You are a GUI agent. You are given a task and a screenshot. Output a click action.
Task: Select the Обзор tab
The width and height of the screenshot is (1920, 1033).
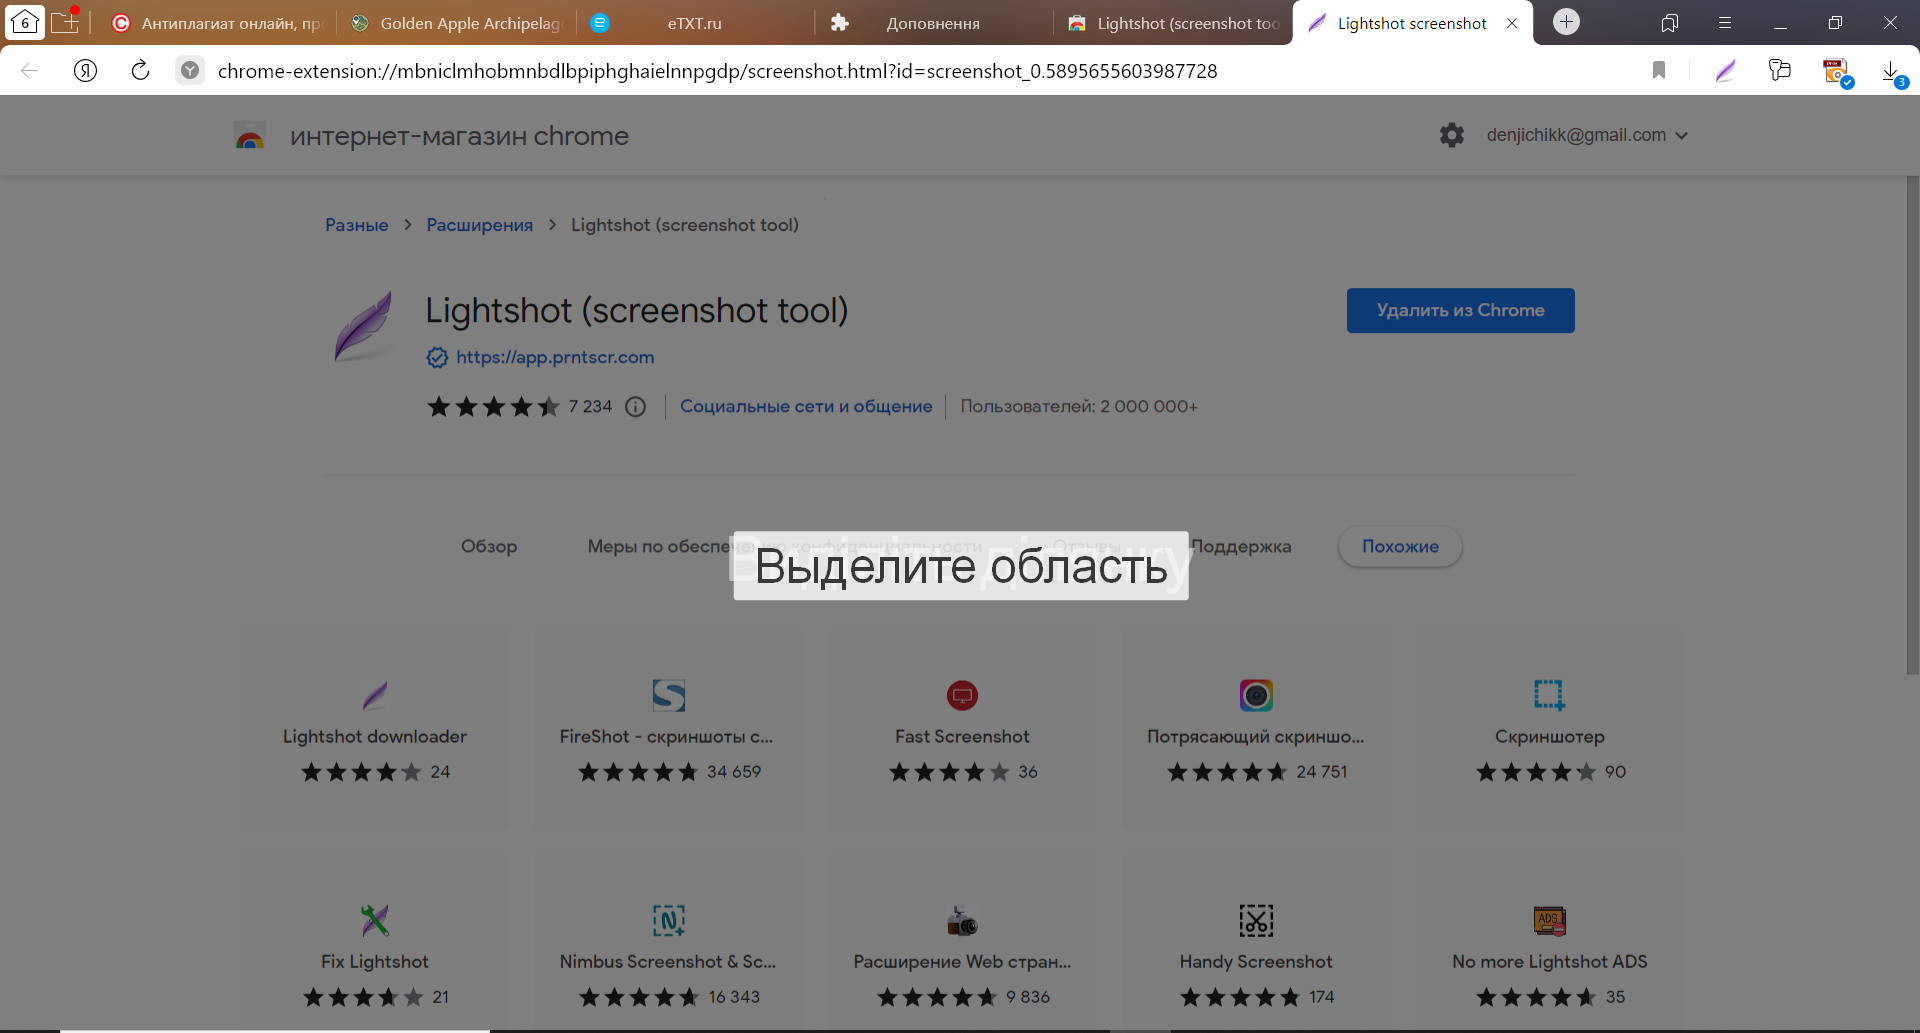(489, 547)
